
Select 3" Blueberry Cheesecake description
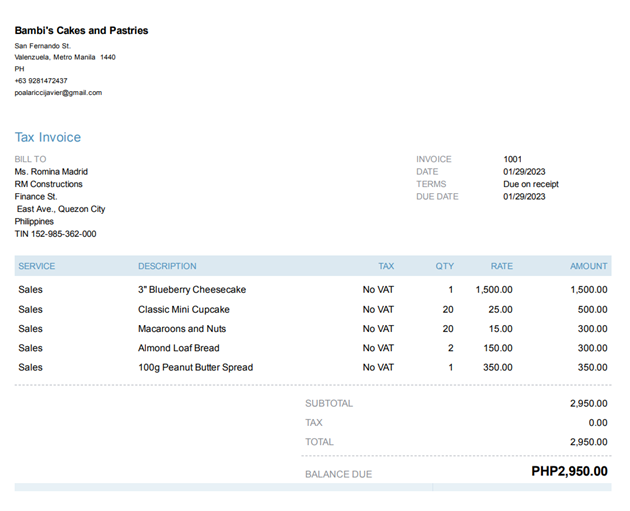click(192, 290)
